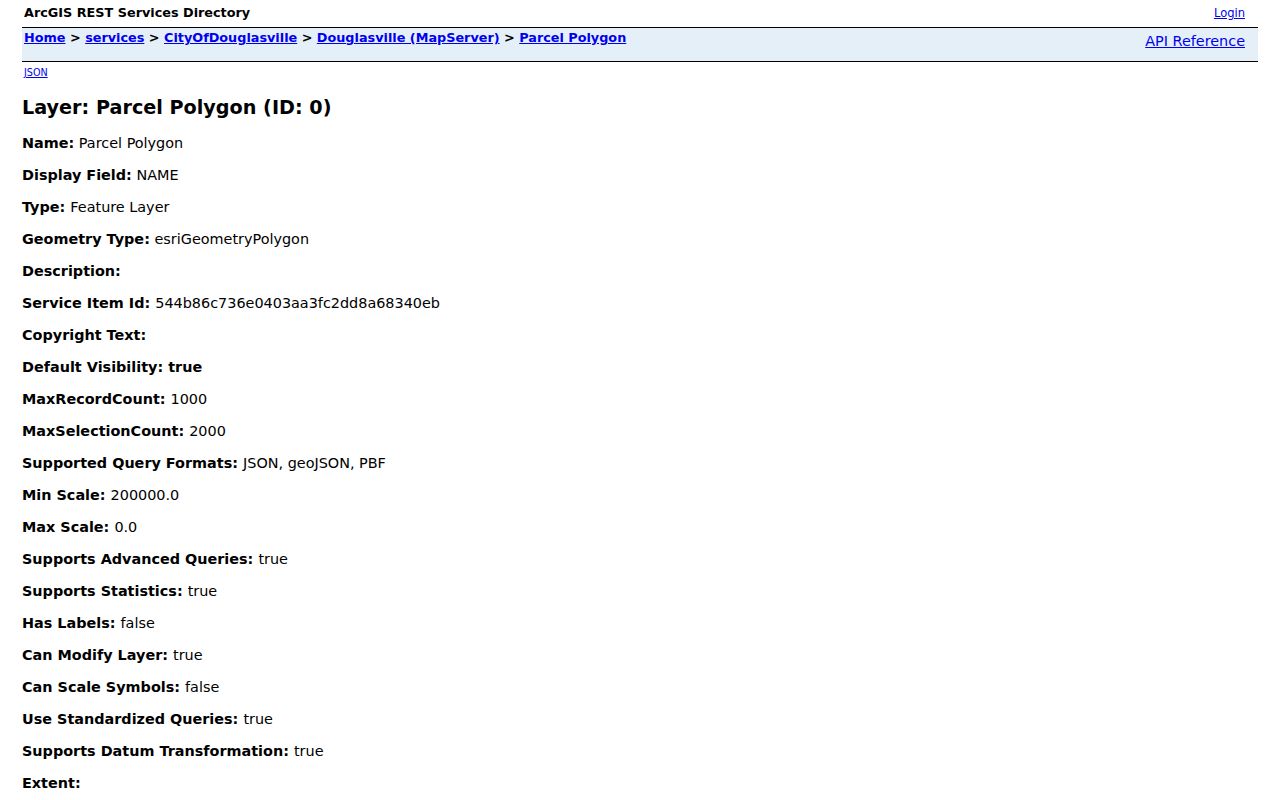Click the Supports Advanced Queries: true line

(x=155, y=559)
